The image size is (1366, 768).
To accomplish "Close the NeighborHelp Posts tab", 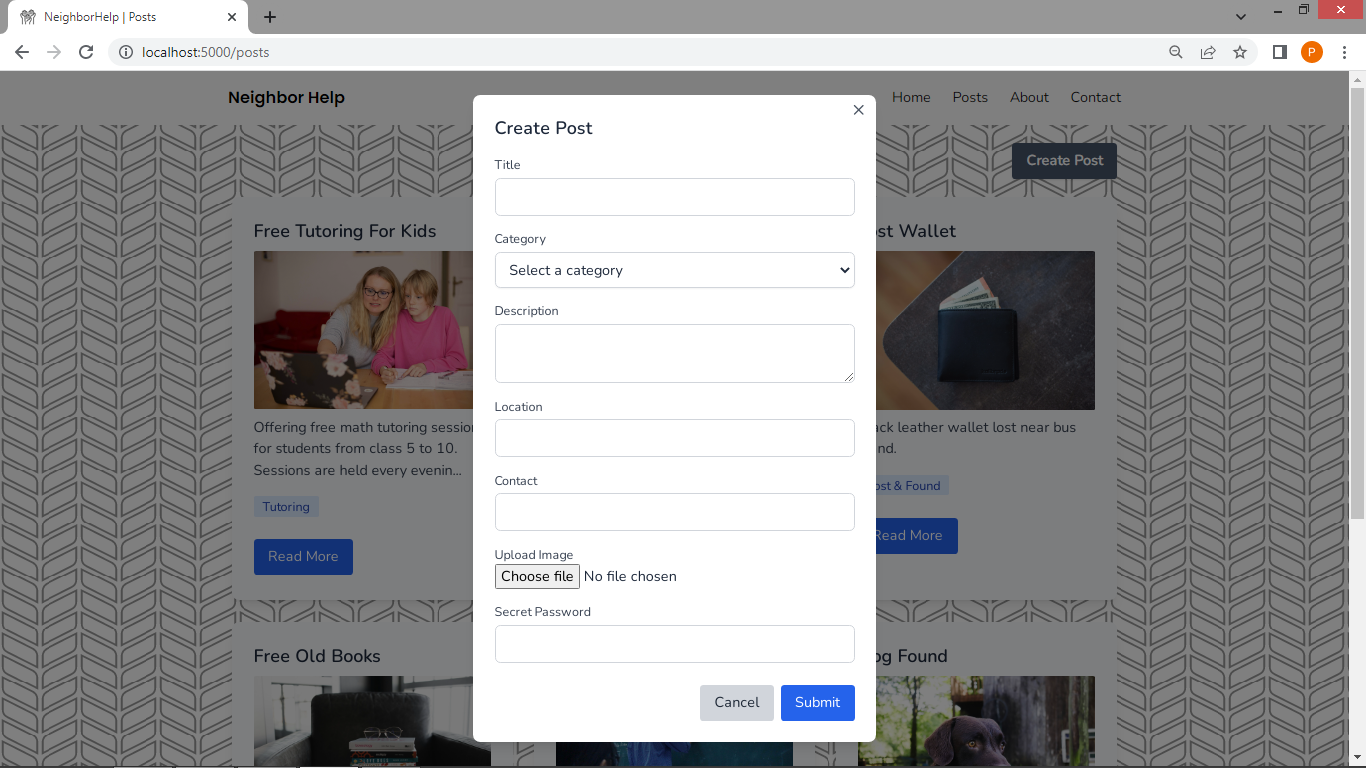I will [x=232, y=17].
